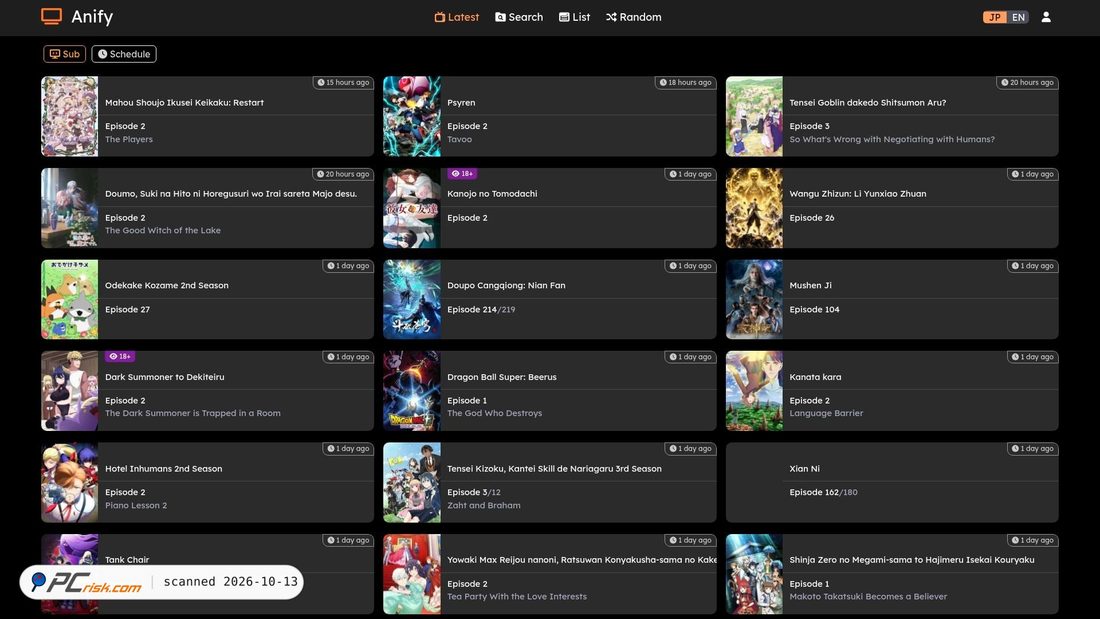This screenshot has width=1100, height=619.
Task: Switch title language to JP
Action: pos(995,17)
